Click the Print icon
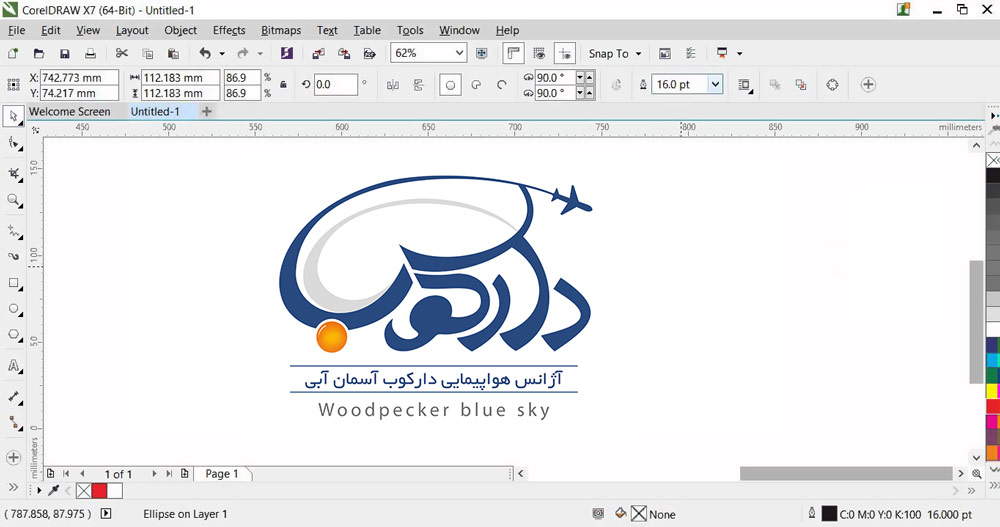The height and width of the screenshot is (527, 1000). coord(91,54)
